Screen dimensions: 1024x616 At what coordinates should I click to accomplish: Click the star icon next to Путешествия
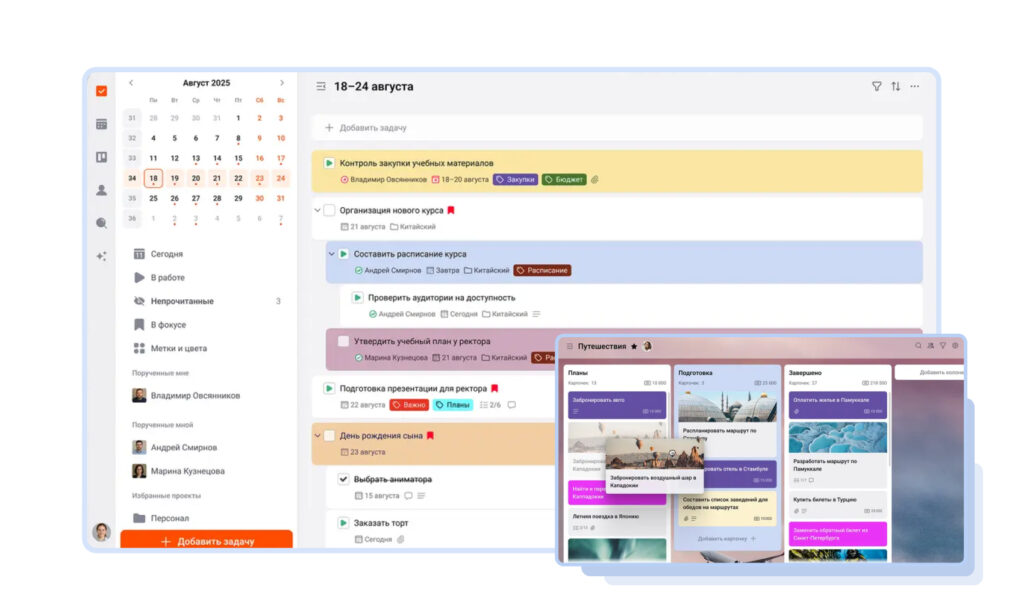point(633,346)
